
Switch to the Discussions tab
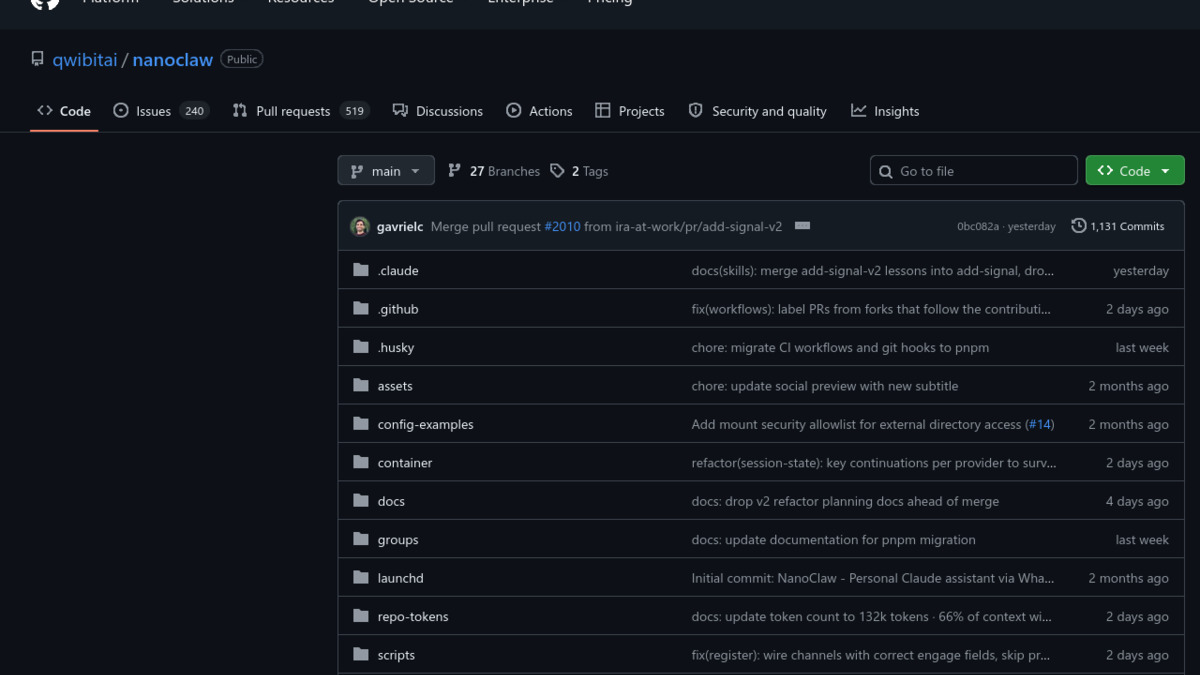tap(449, 111)
